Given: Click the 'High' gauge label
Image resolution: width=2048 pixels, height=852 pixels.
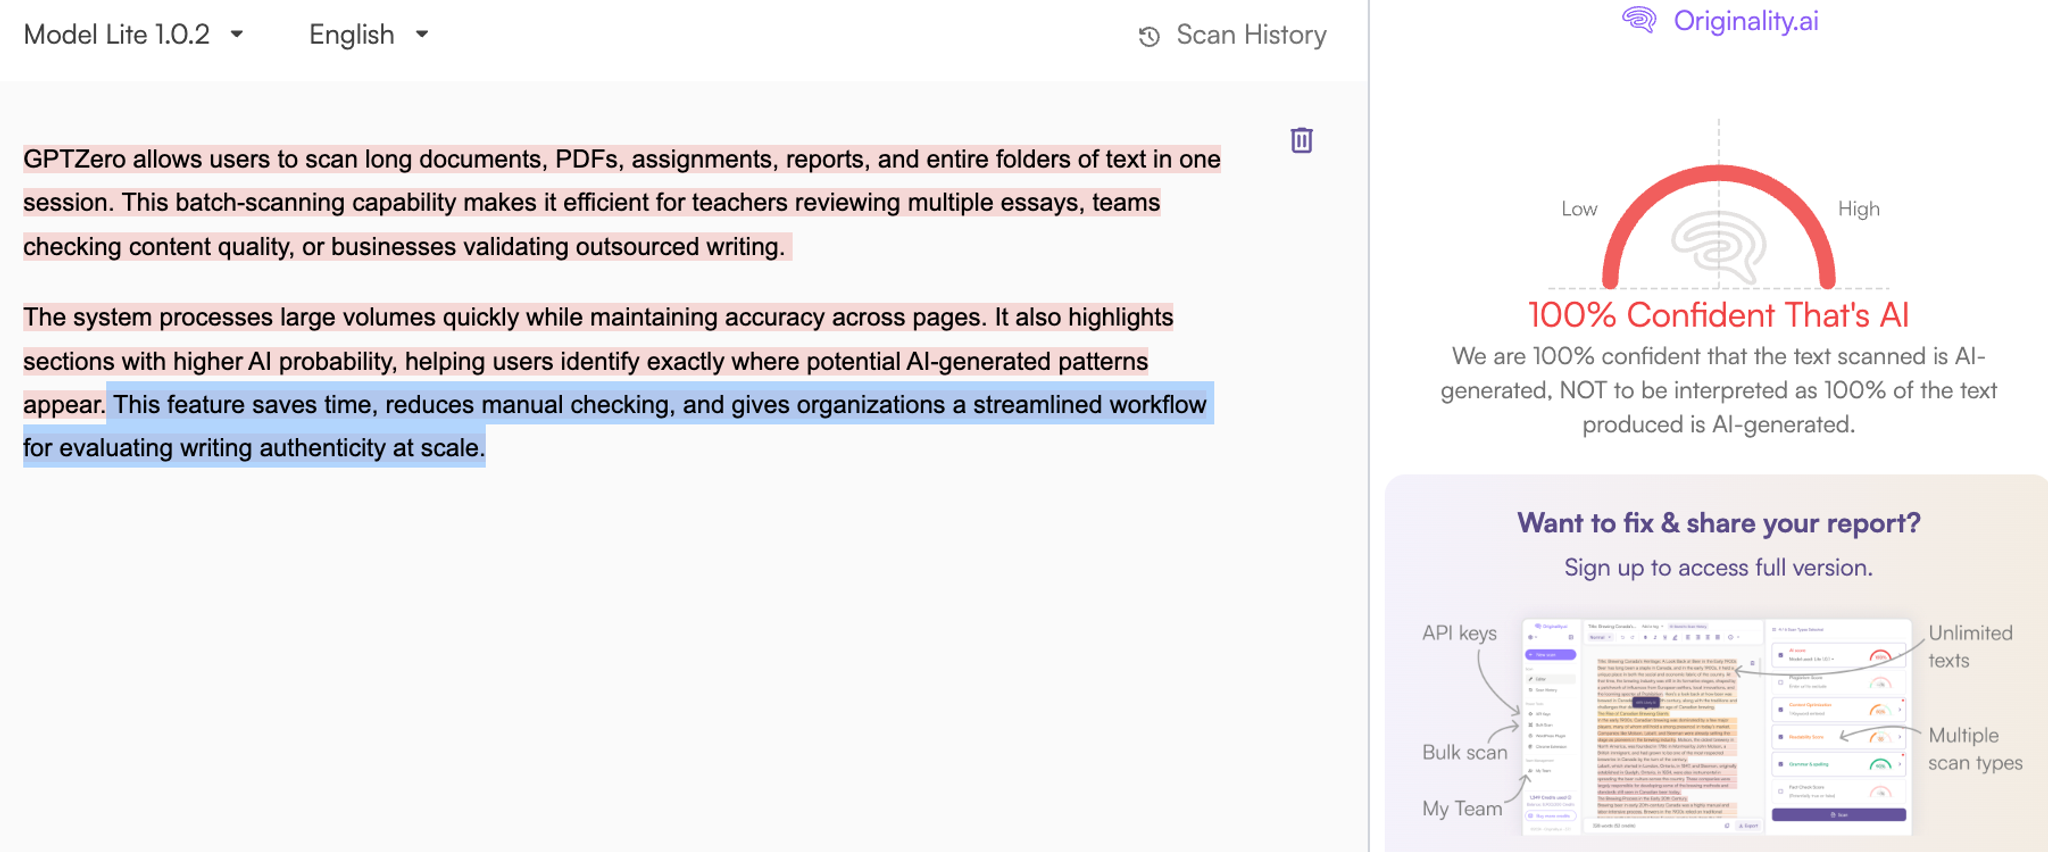Looking at the screenshot, I should [x=1858, y=209].
